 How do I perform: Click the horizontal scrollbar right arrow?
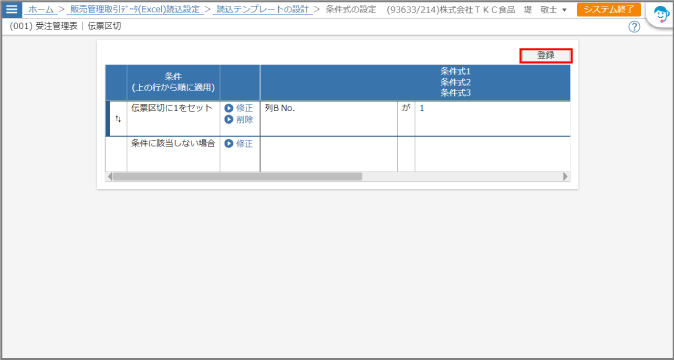coord(566,177)
